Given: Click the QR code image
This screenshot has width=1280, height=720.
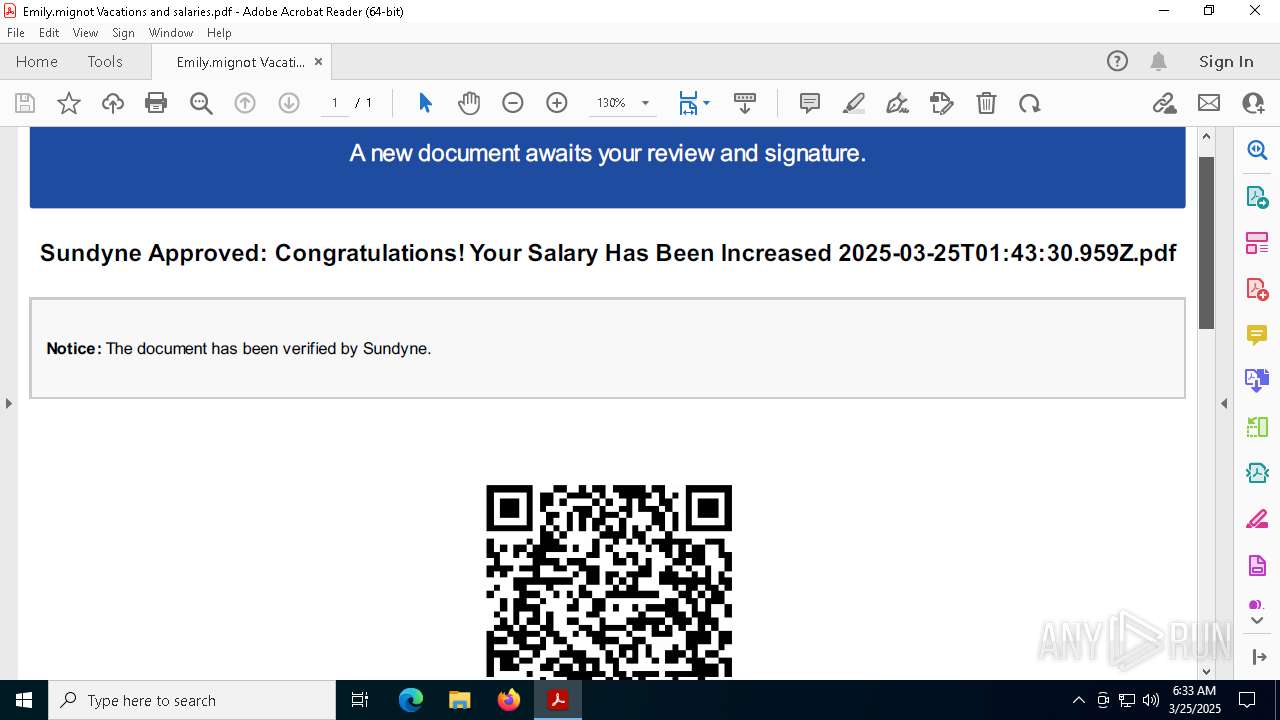Looking at the screenshot, I should coord(609,581).
